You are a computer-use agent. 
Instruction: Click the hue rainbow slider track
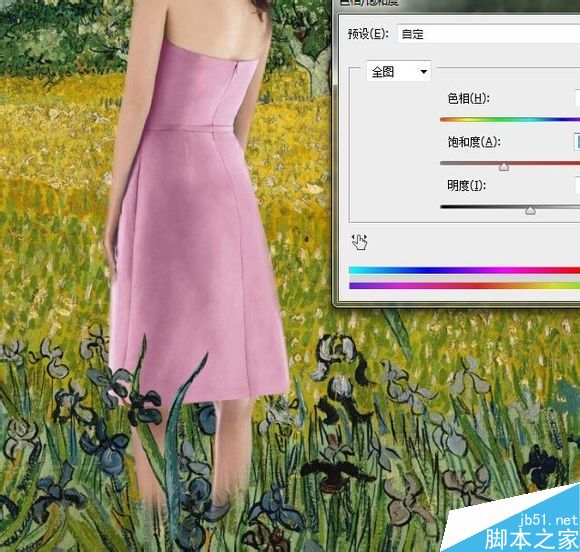click(510, 120)
